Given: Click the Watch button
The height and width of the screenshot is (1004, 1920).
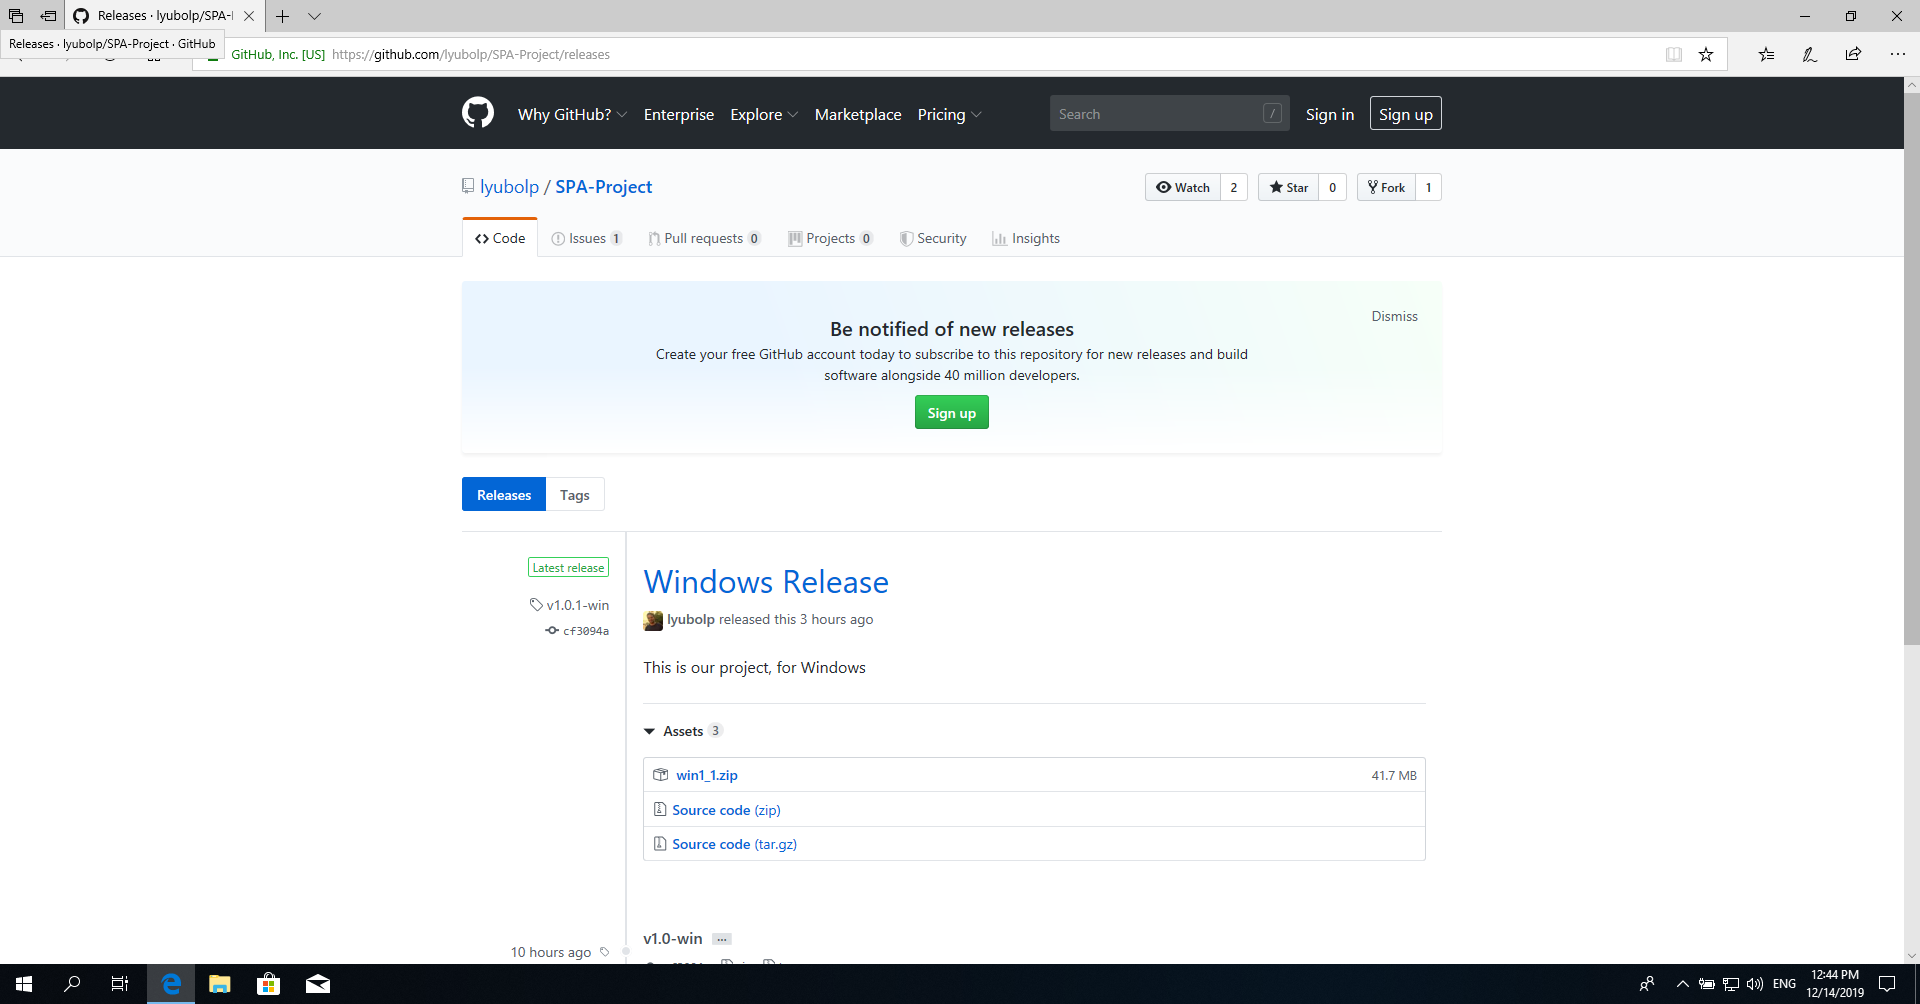Looking at the screenshot, I should coord(1183,187).
